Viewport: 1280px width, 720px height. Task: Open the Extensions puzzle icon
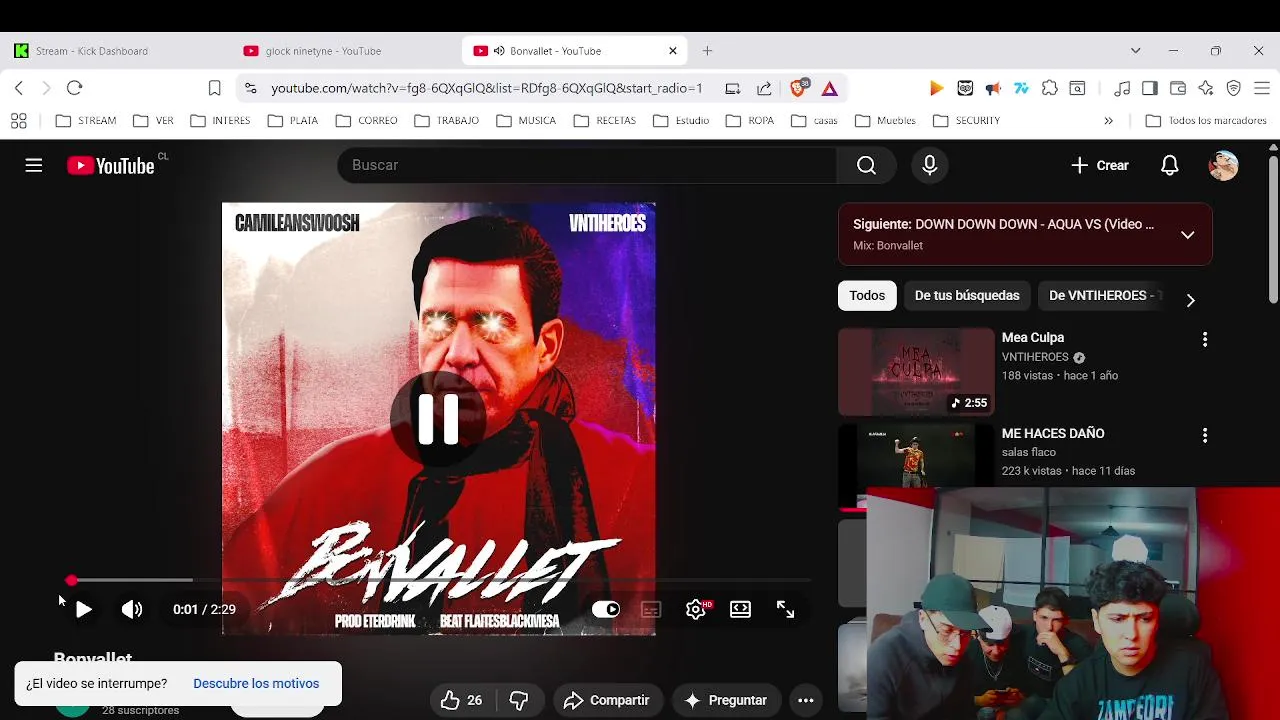tap(1049, 88)
